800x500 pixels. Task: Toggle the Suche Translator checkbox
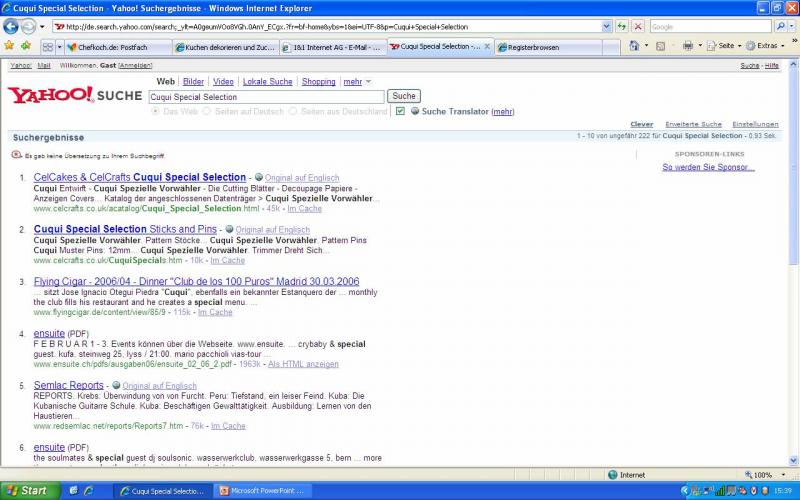click(x=400, y=111)
